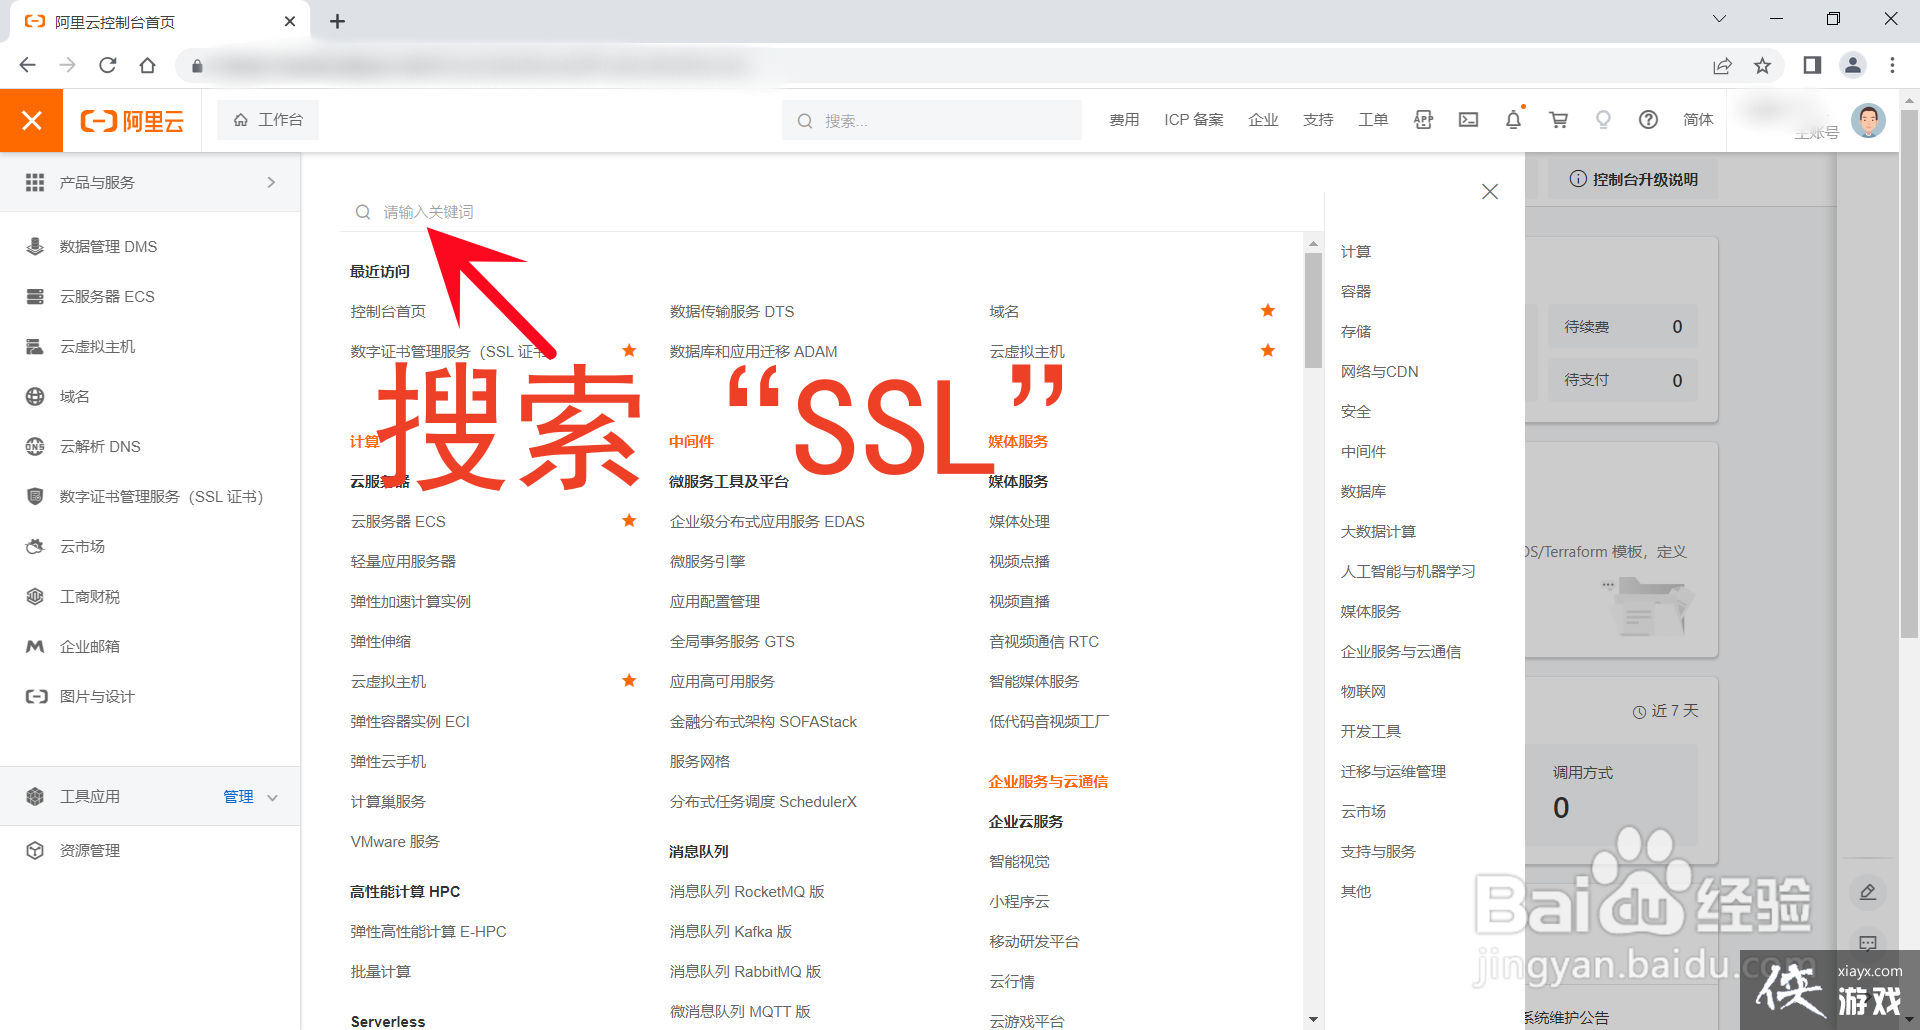
Task: Bookmark the page with the star icon
Action: pos(1762,66)
